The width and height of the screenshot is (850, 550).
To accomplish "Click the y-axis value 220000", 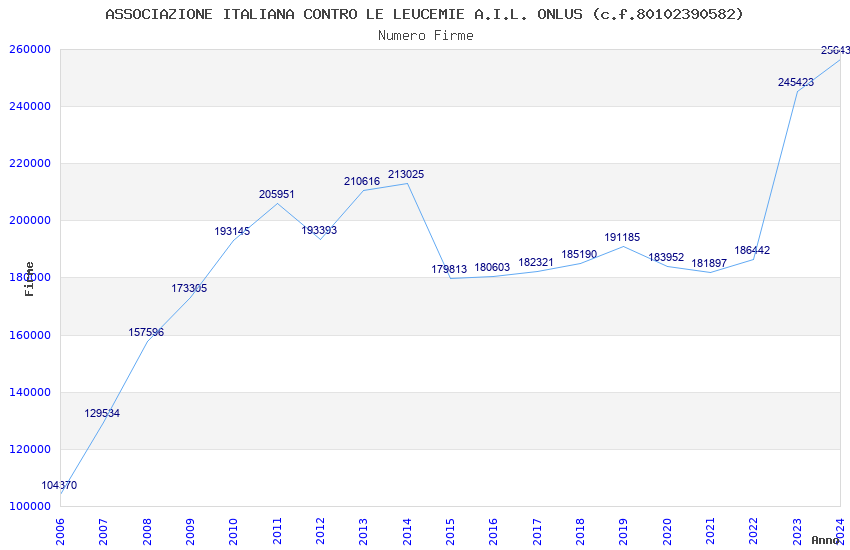I will pos(30,163).
